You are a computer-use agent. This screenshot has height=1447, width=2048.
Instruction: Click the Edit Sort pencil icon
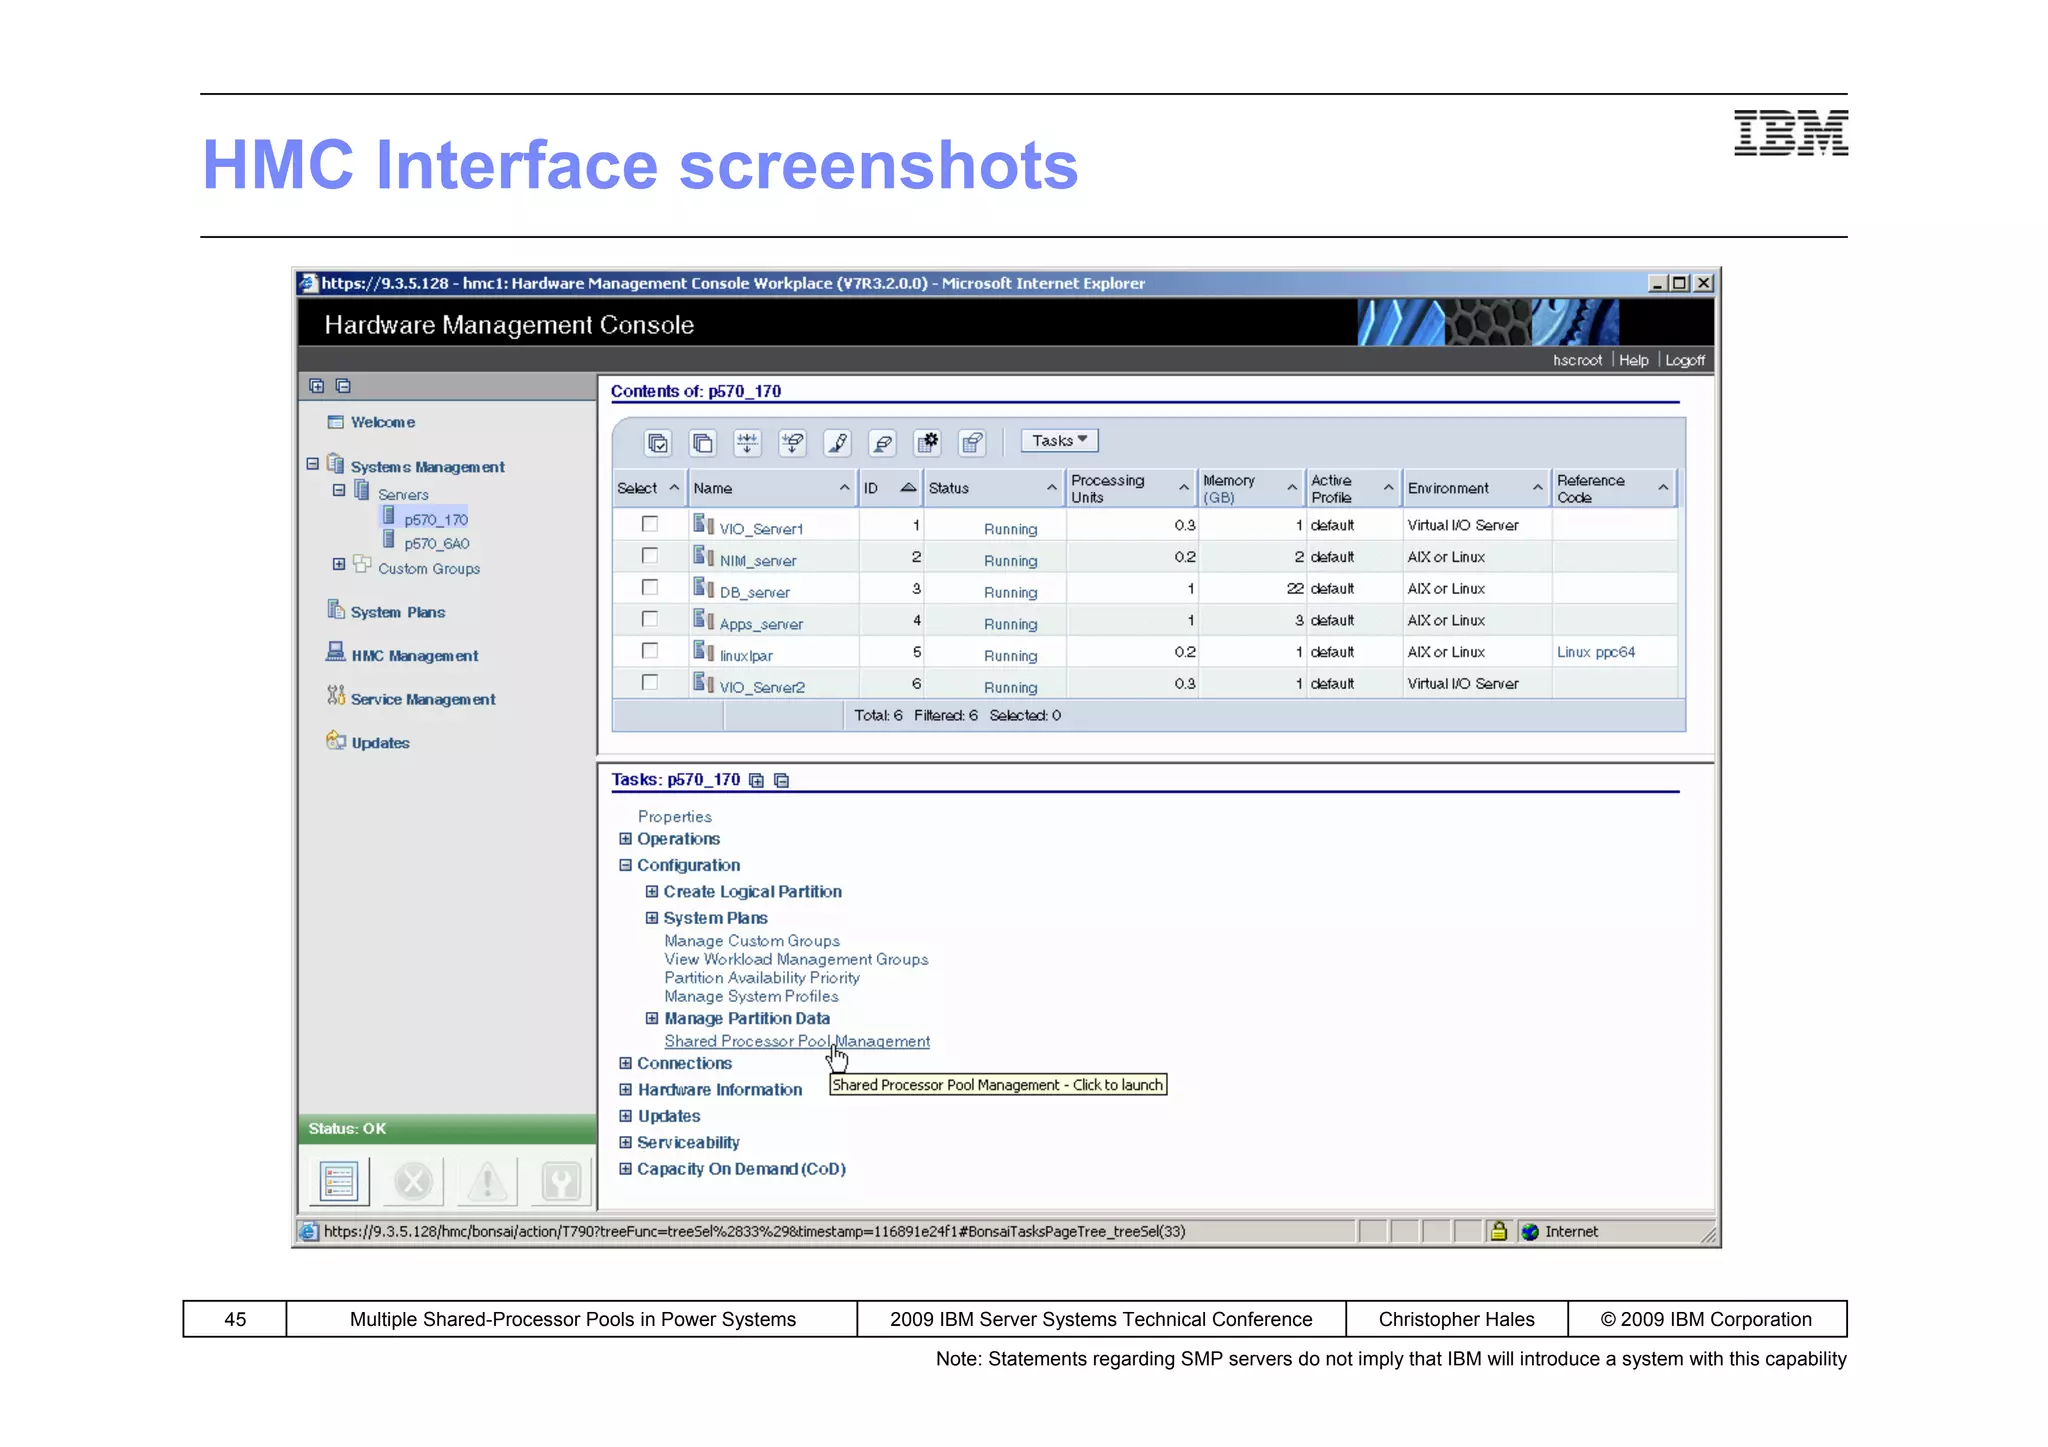point(837,442)
